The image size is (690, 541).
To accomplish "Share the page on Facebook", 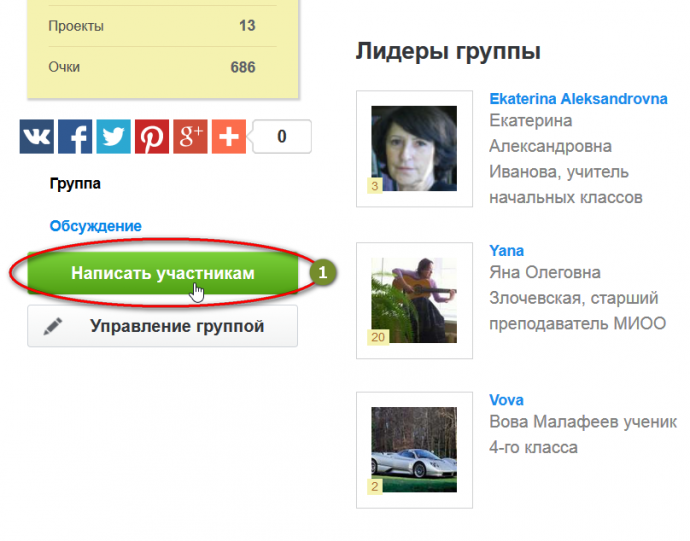I will click(75, 137).
